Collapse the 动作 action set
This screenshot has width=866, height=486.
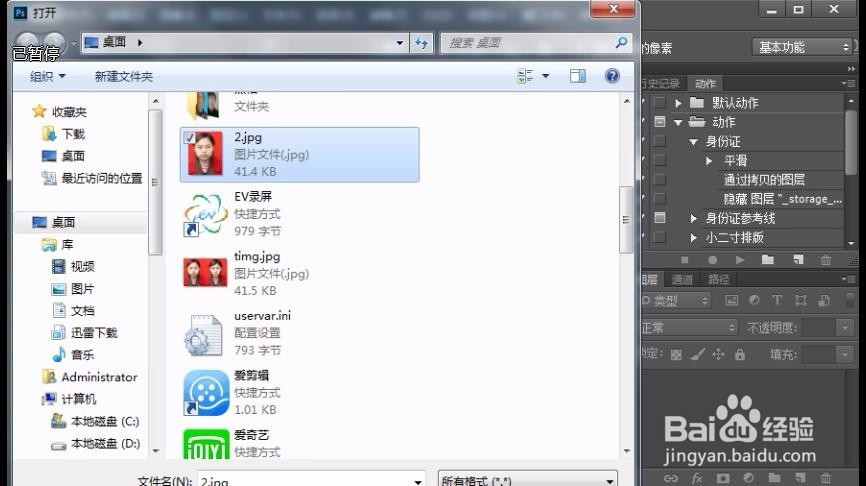coord(678,123)
